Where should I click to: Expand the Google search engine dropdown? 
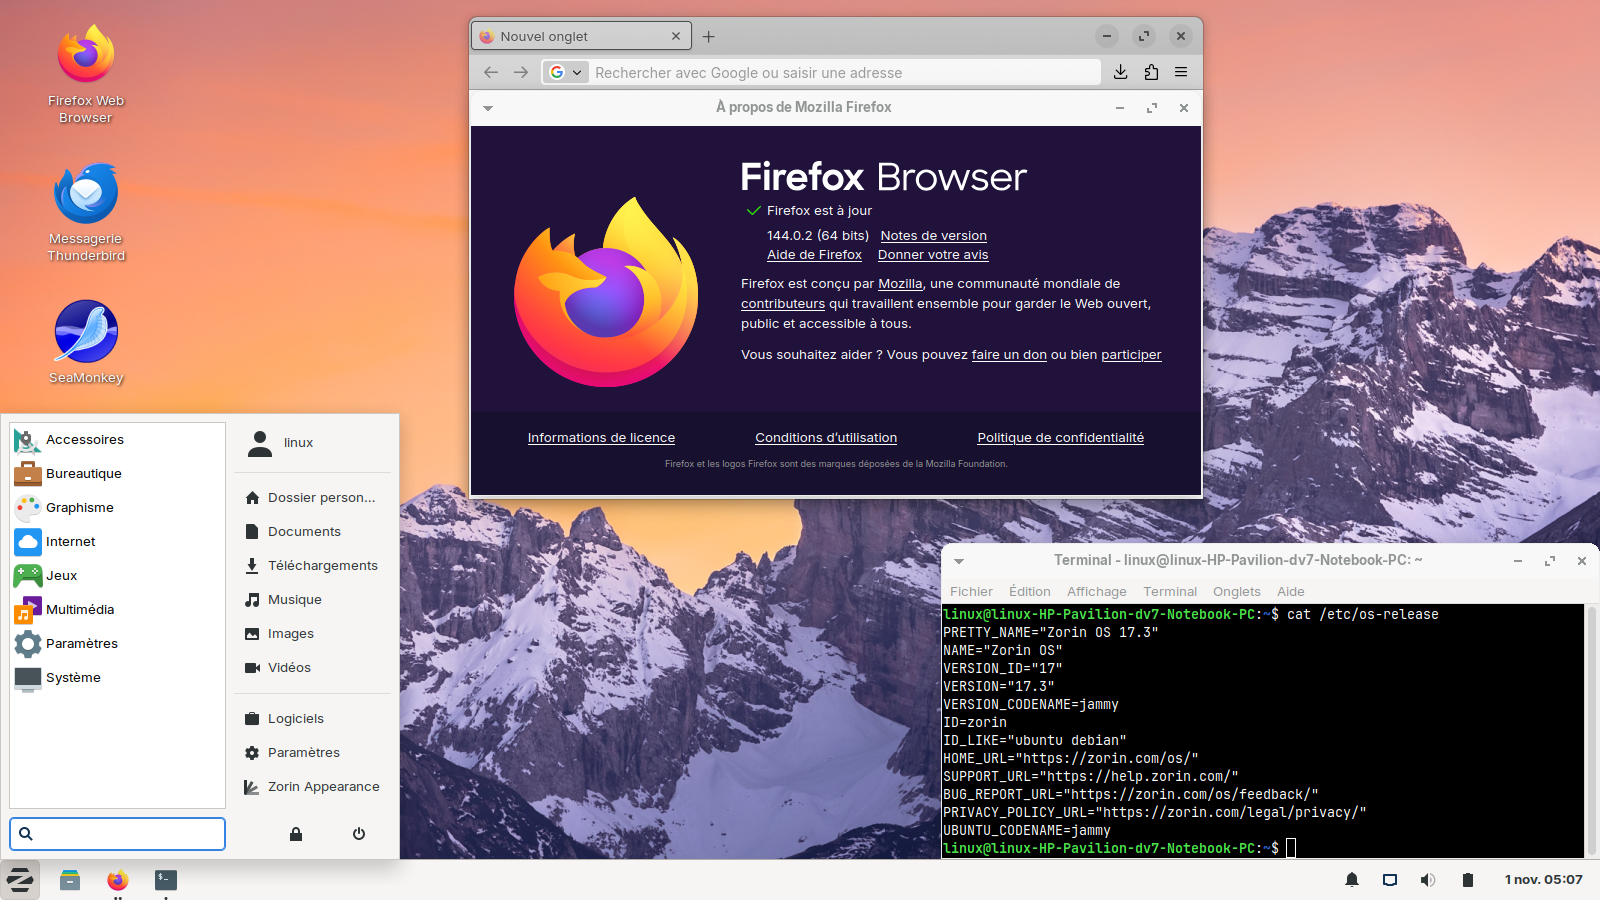[565, 72]
